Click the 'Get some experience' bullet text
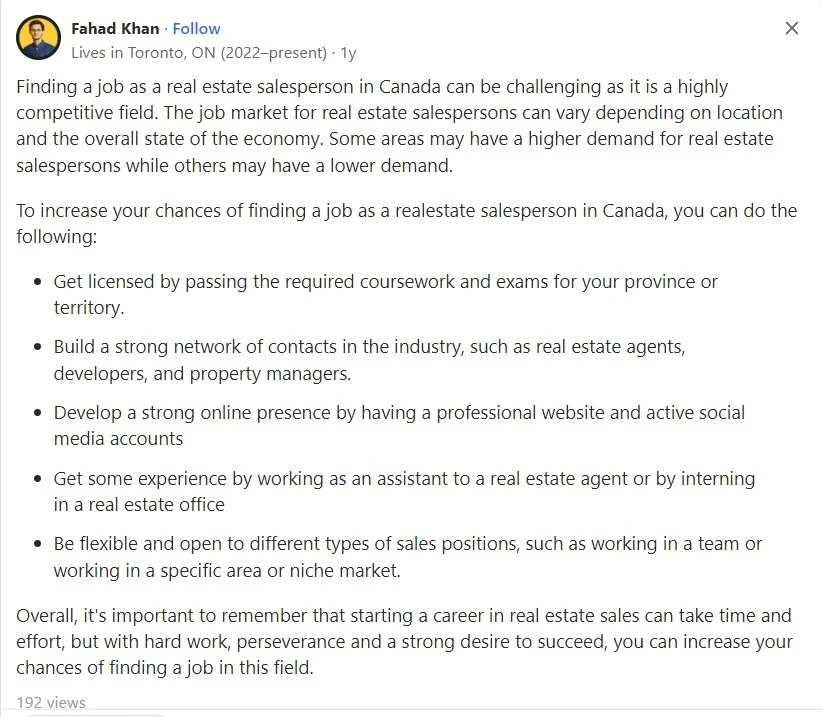 click(404, 491)
